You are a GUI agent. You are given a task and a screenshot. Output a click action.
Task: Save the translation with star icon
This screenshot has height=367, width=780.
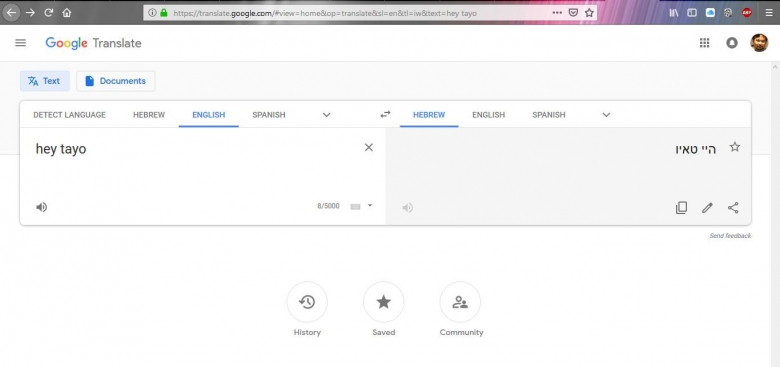coord(735,147)
